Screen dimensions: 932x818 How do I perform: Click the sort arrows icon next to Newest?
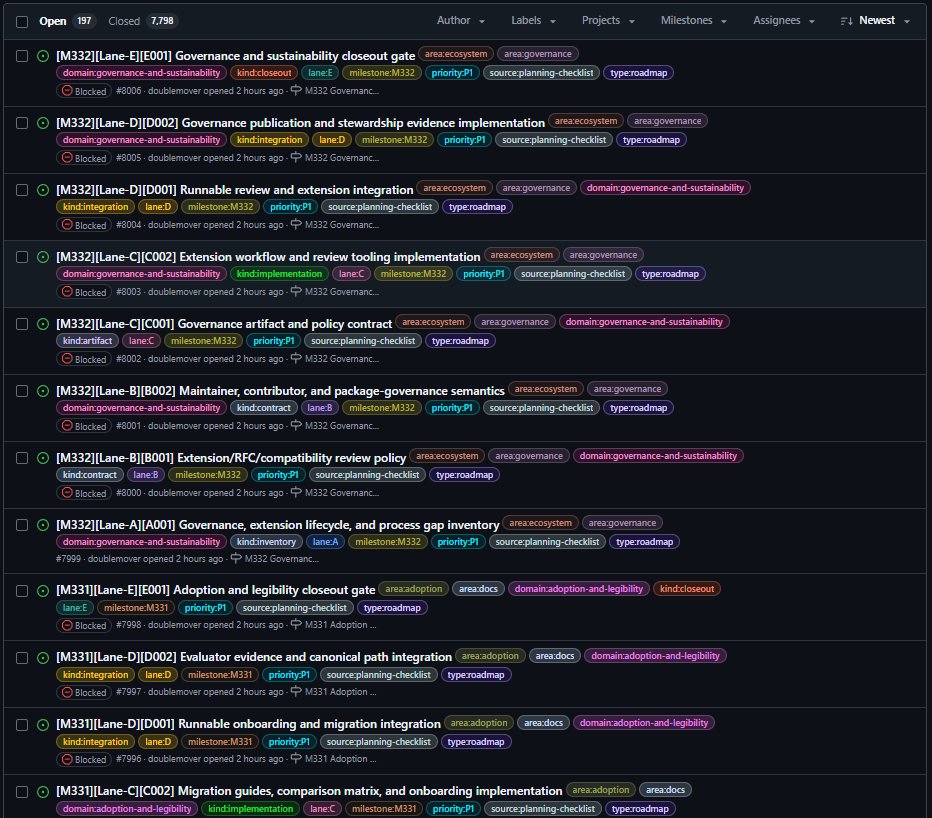click(846, 21)
